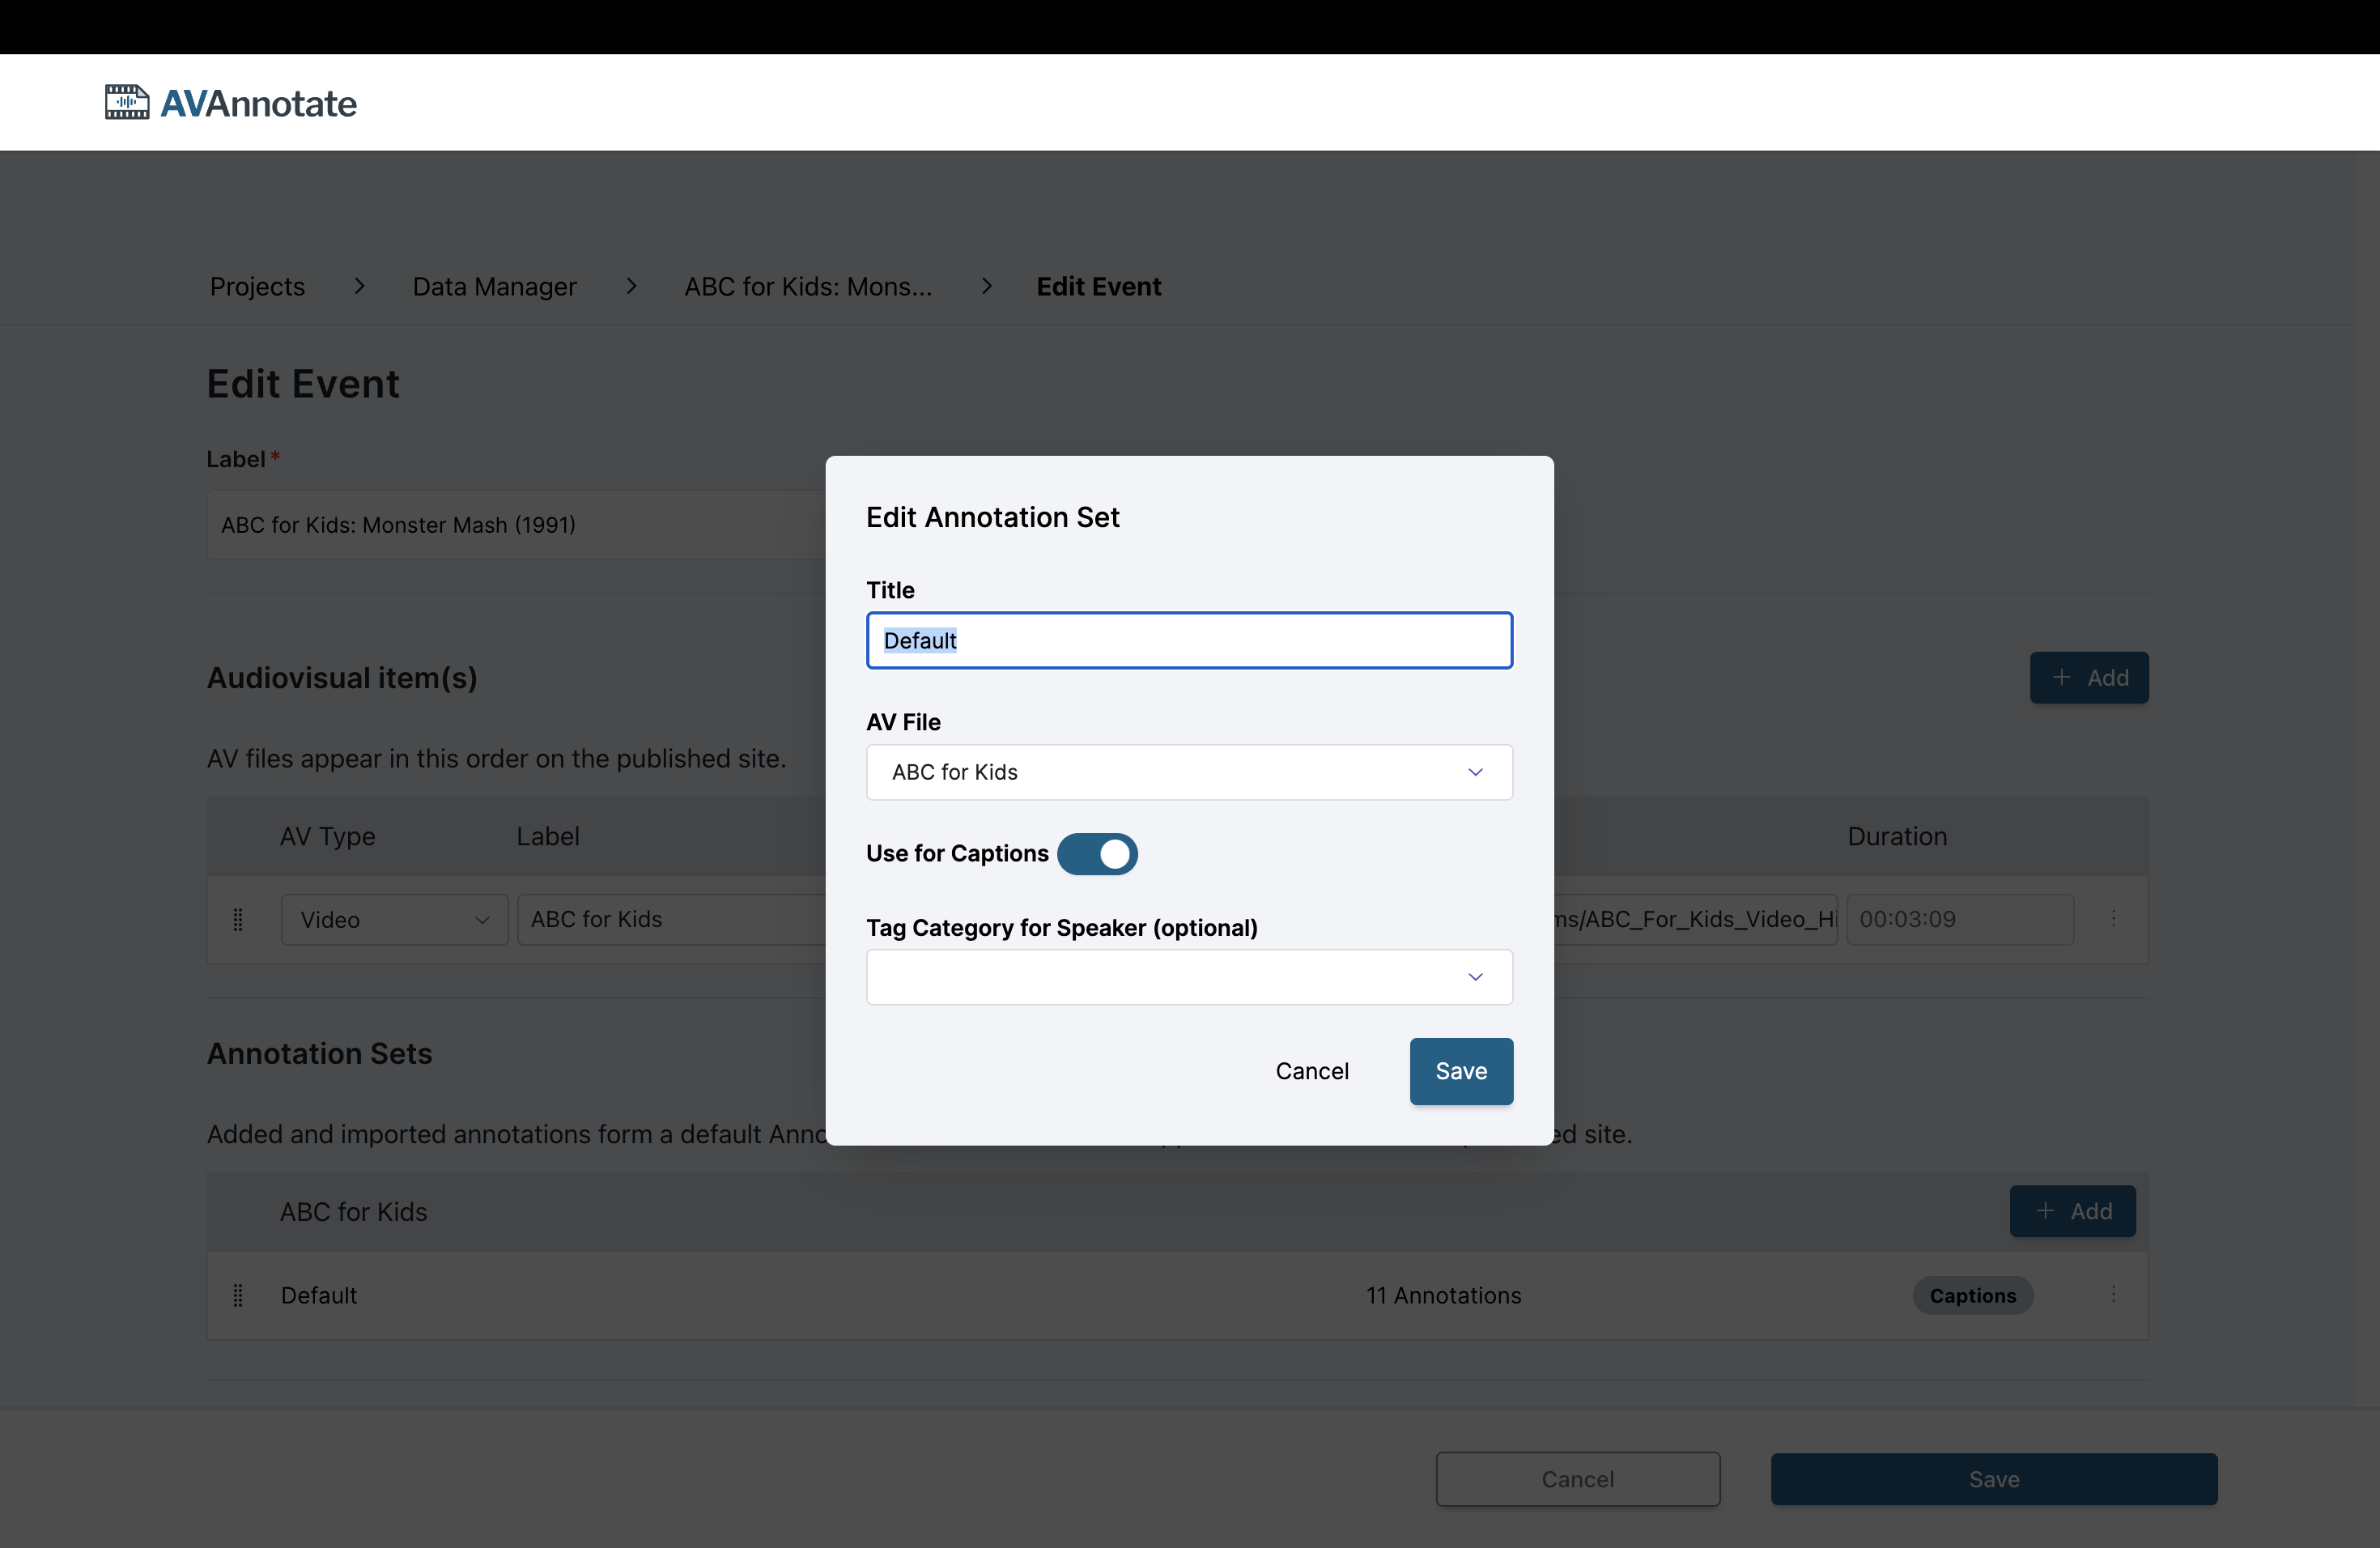2380x1548 pixels.
Task: Go to Projects breadcrumb
Action: 257,286
